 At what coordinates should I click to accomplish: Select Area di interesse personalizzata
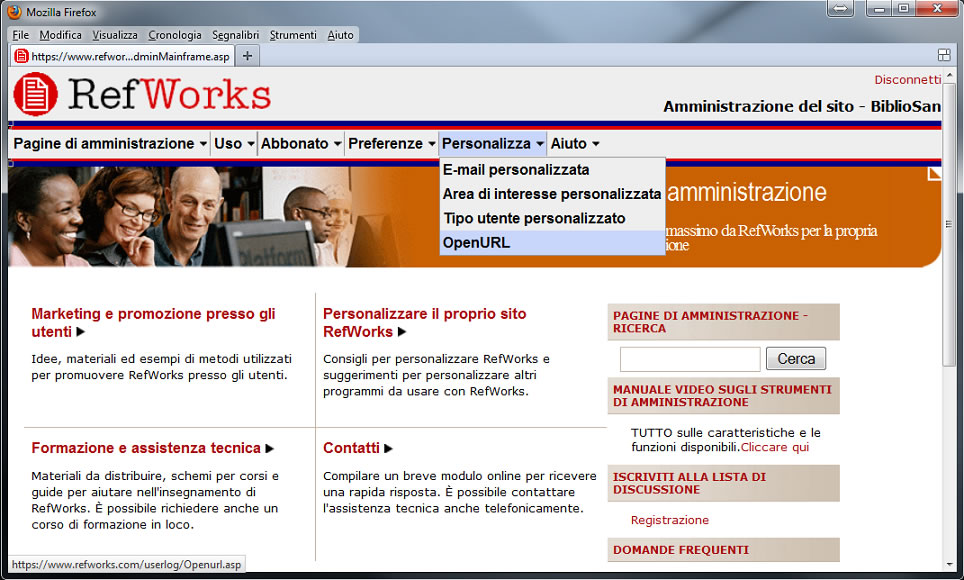pos(552,194)
